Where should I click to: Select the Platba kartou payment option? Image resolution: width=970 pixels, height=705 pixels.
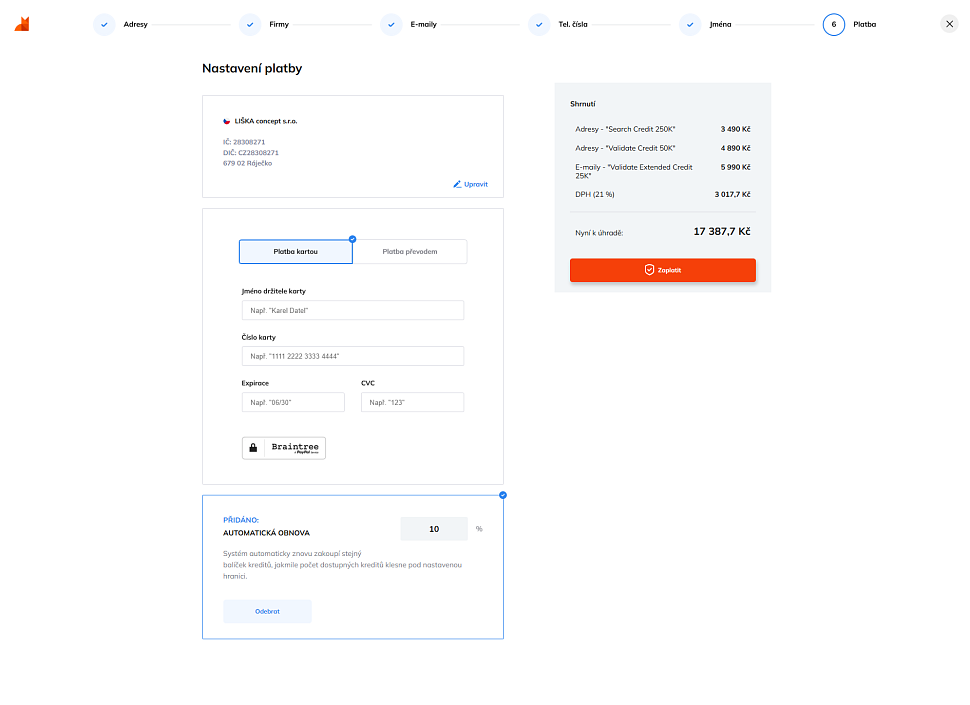click(x=296, y=252)
